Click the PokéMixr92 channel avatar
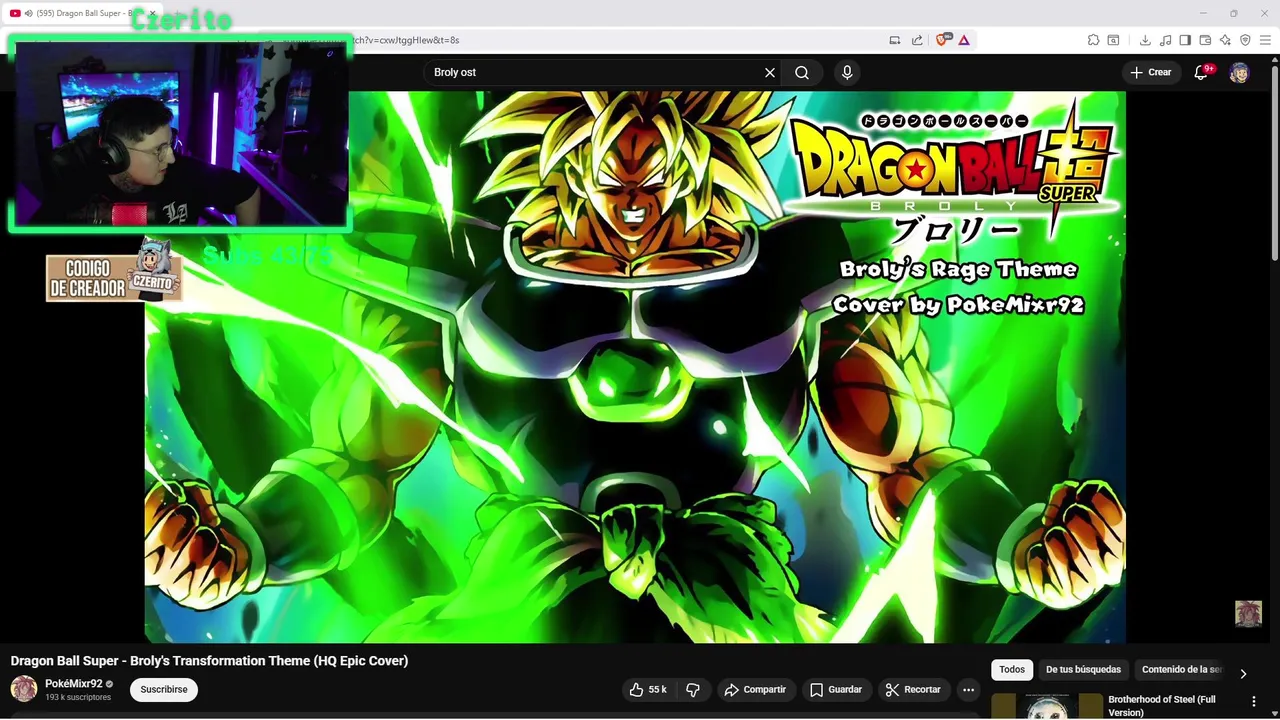 point(24,689)
